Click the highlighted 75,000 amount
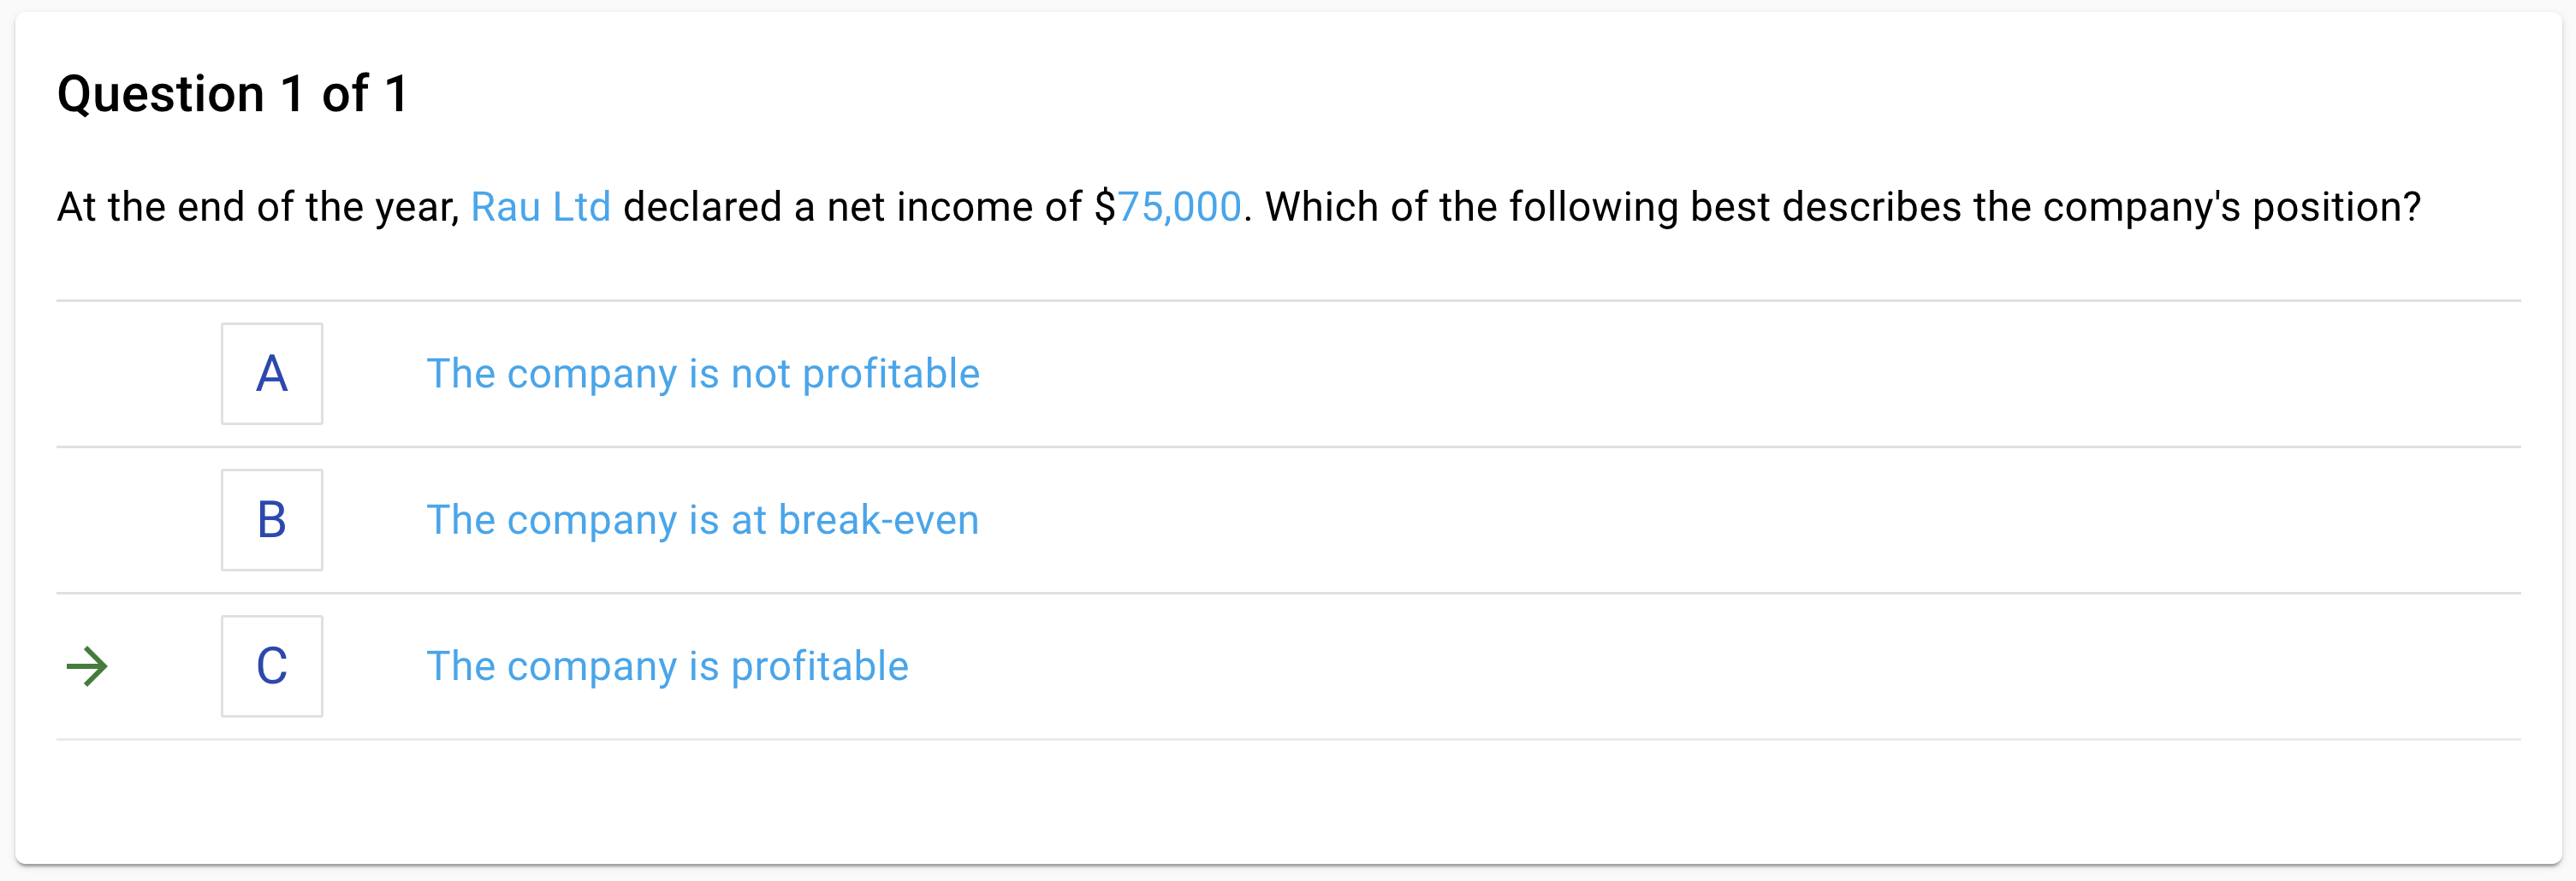The image size is (2576, 881). [1179, 207]
